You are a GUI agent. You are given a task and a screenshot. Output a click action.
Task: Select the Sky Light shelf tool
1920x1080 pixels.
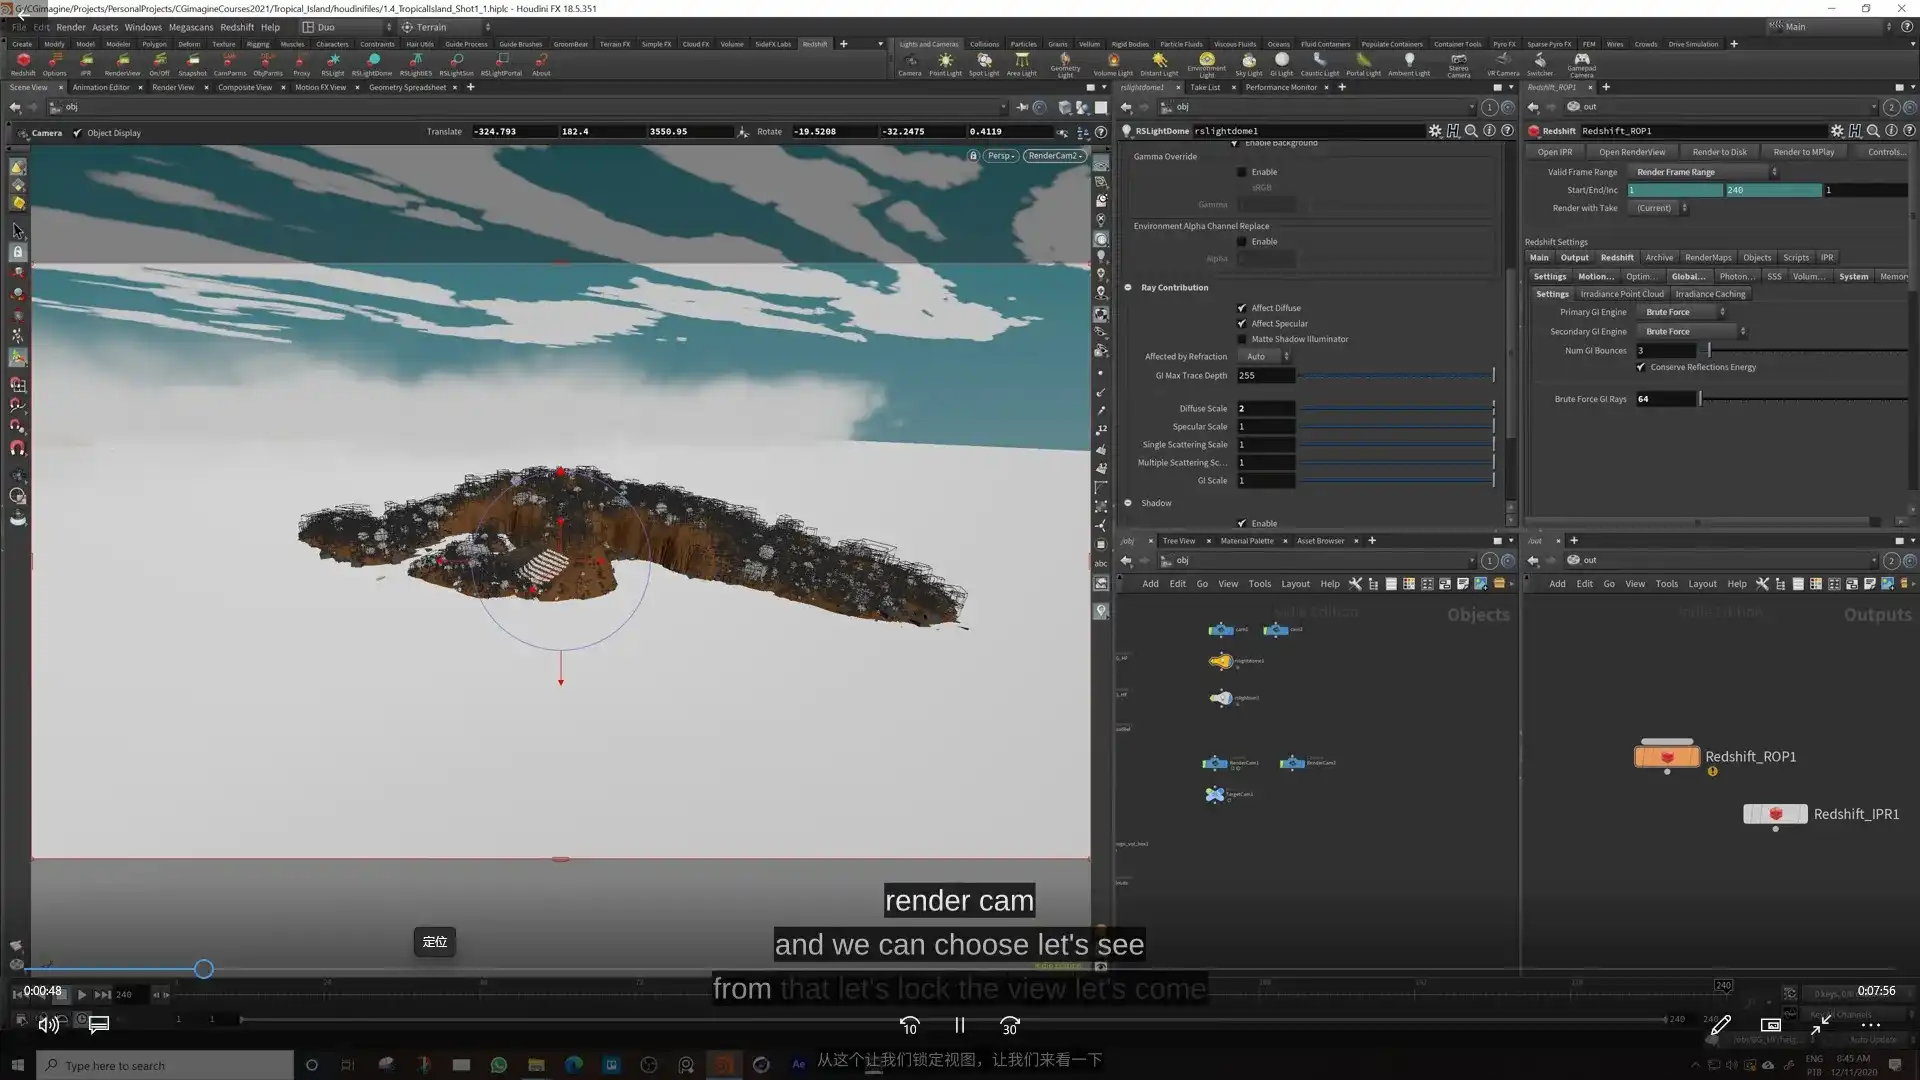click(1249, 64)
